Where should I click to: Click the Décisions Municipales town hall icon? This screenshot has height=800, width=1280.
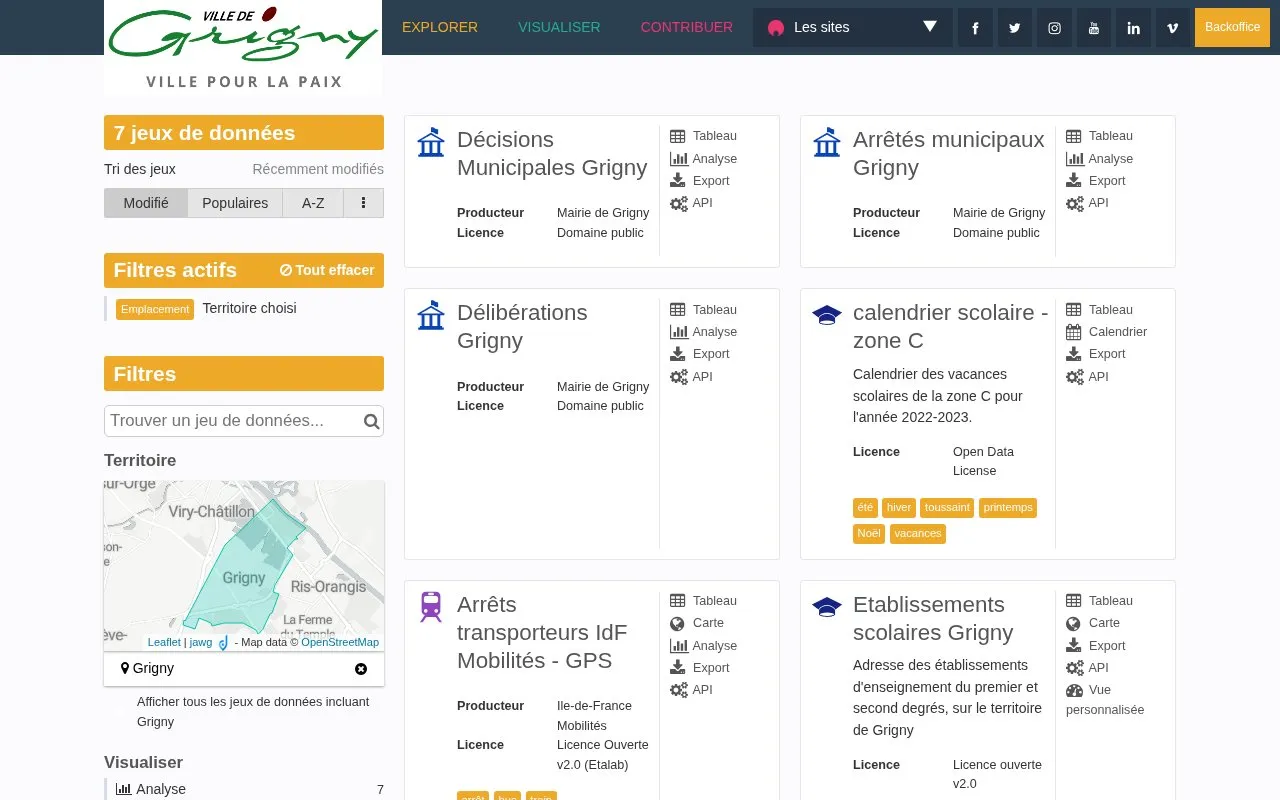[431, 143]
